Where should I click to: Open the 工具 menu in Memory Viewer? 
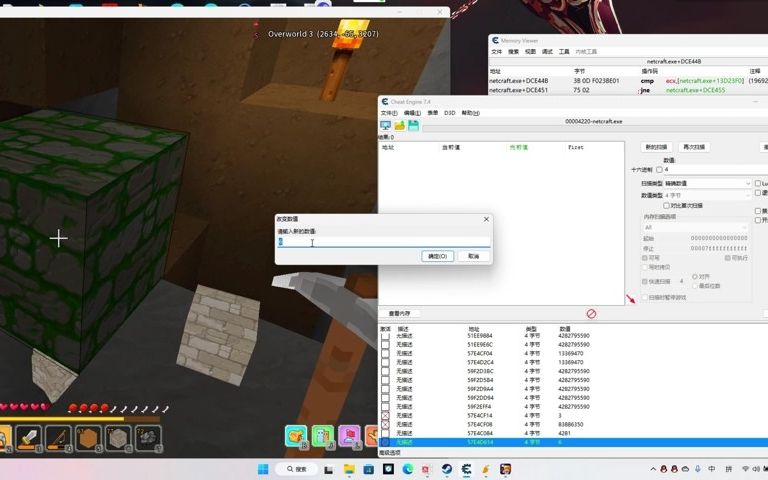point(564,51)
